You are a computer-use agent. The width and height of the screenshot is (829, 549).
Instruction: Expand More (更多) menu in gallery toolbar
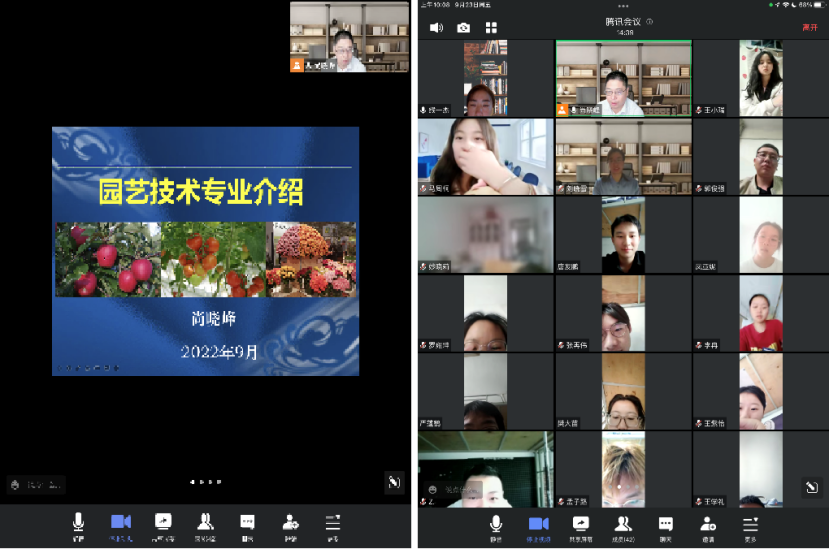tap(750, 526)
